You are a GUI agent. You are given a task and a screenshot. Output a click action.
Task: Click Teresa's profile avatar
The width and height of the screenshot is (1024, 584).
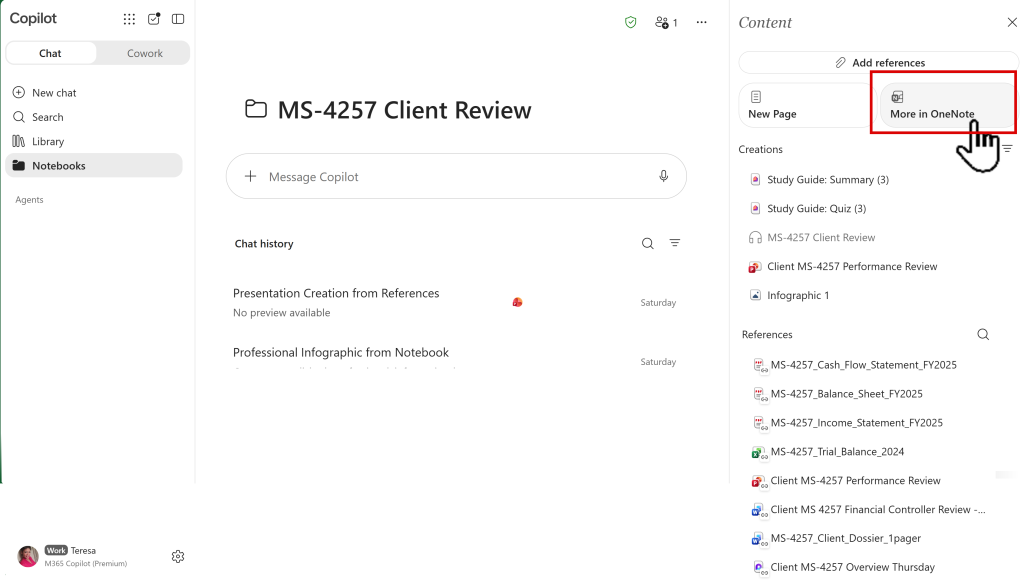pos(27,557)
